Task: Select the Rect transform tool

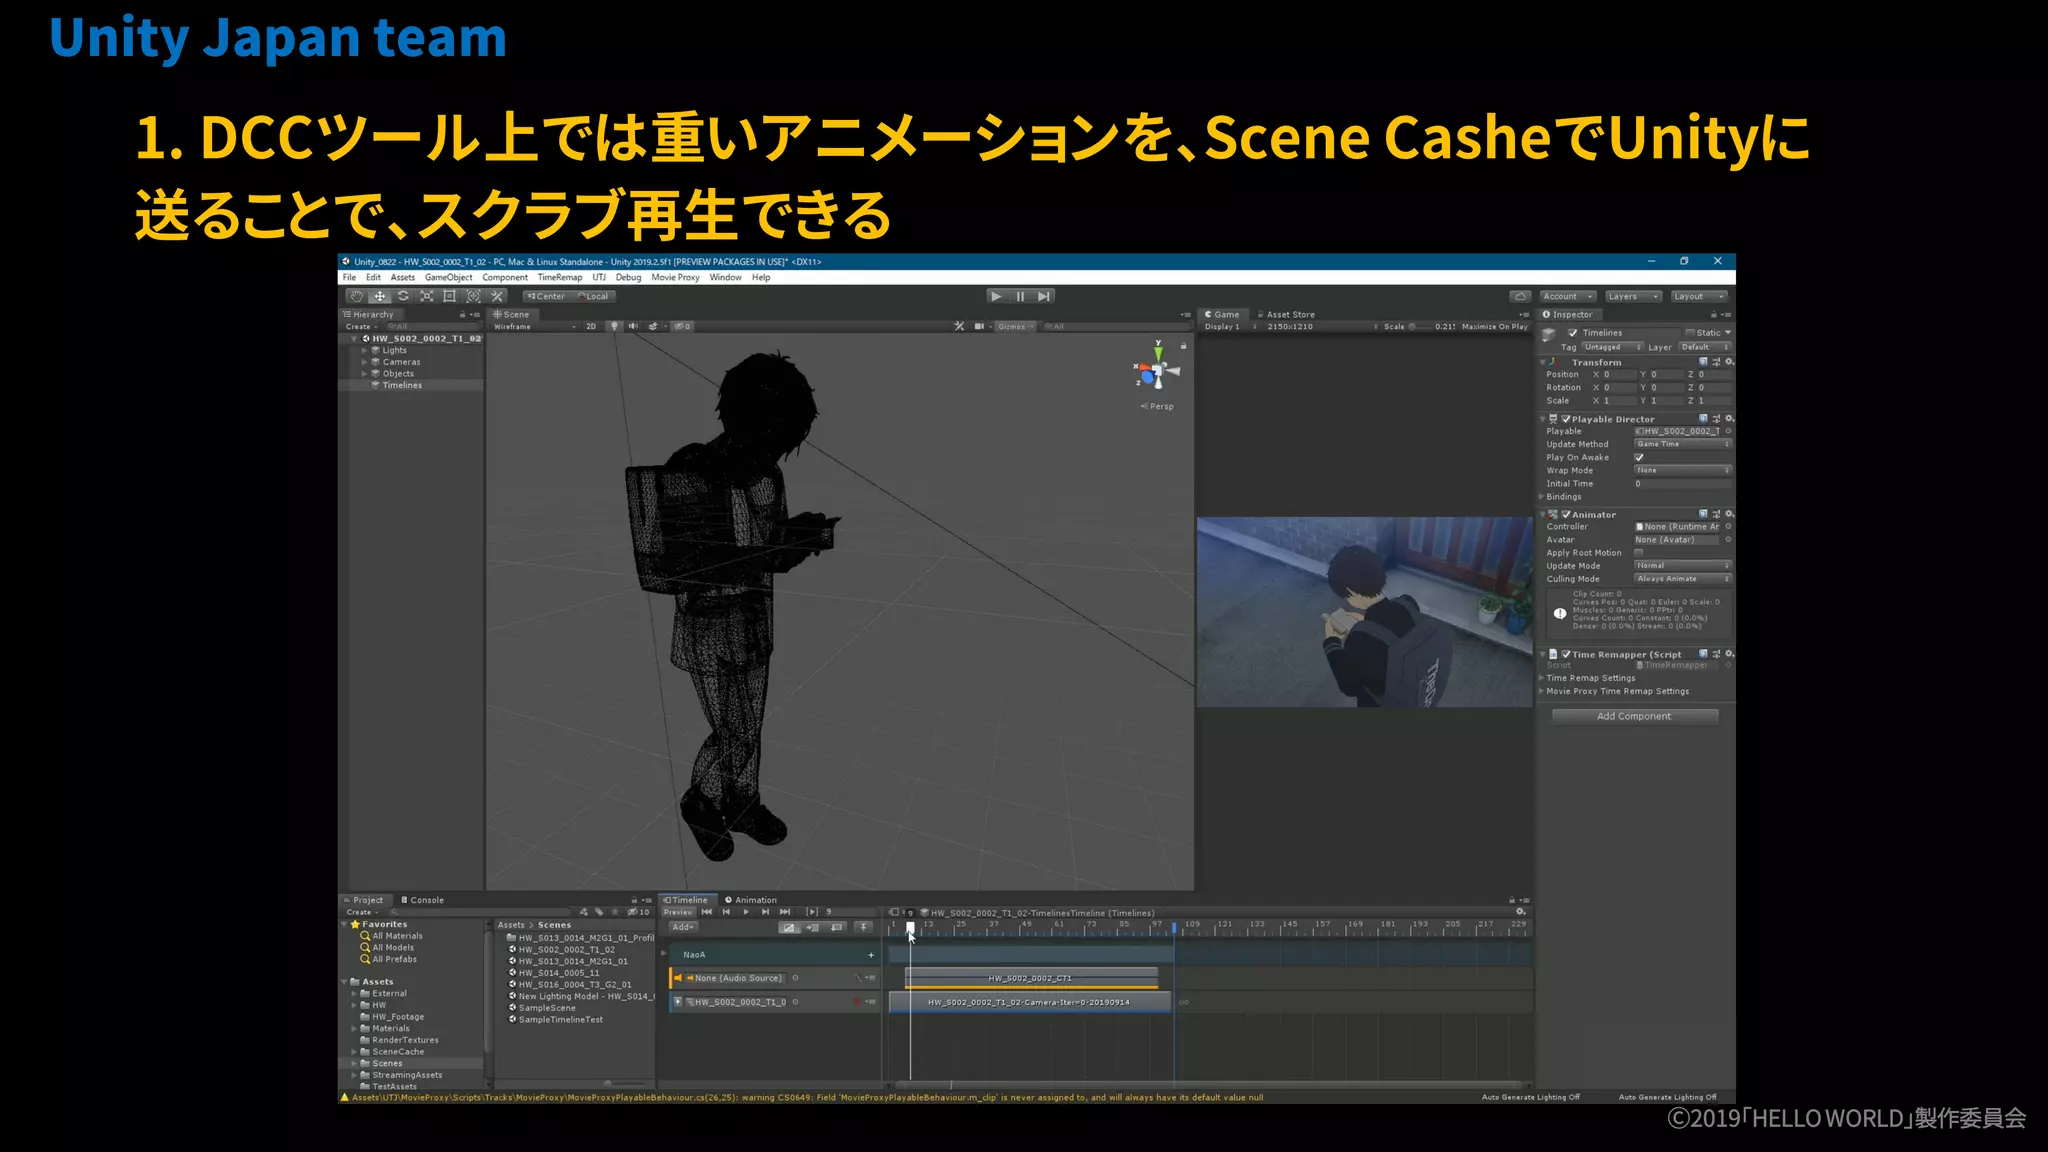Action: pos(450,296)
